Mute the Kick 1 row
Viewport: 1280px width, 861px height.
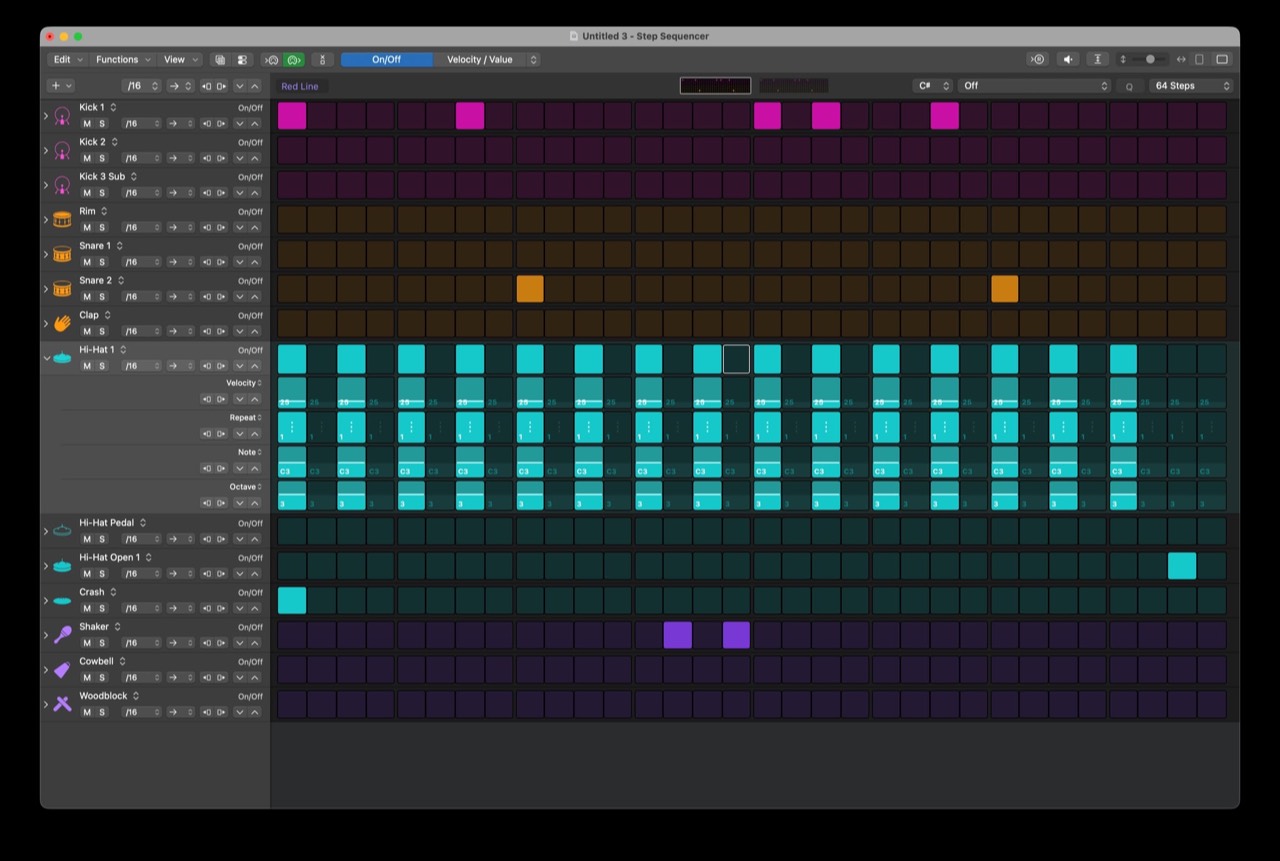87,124
